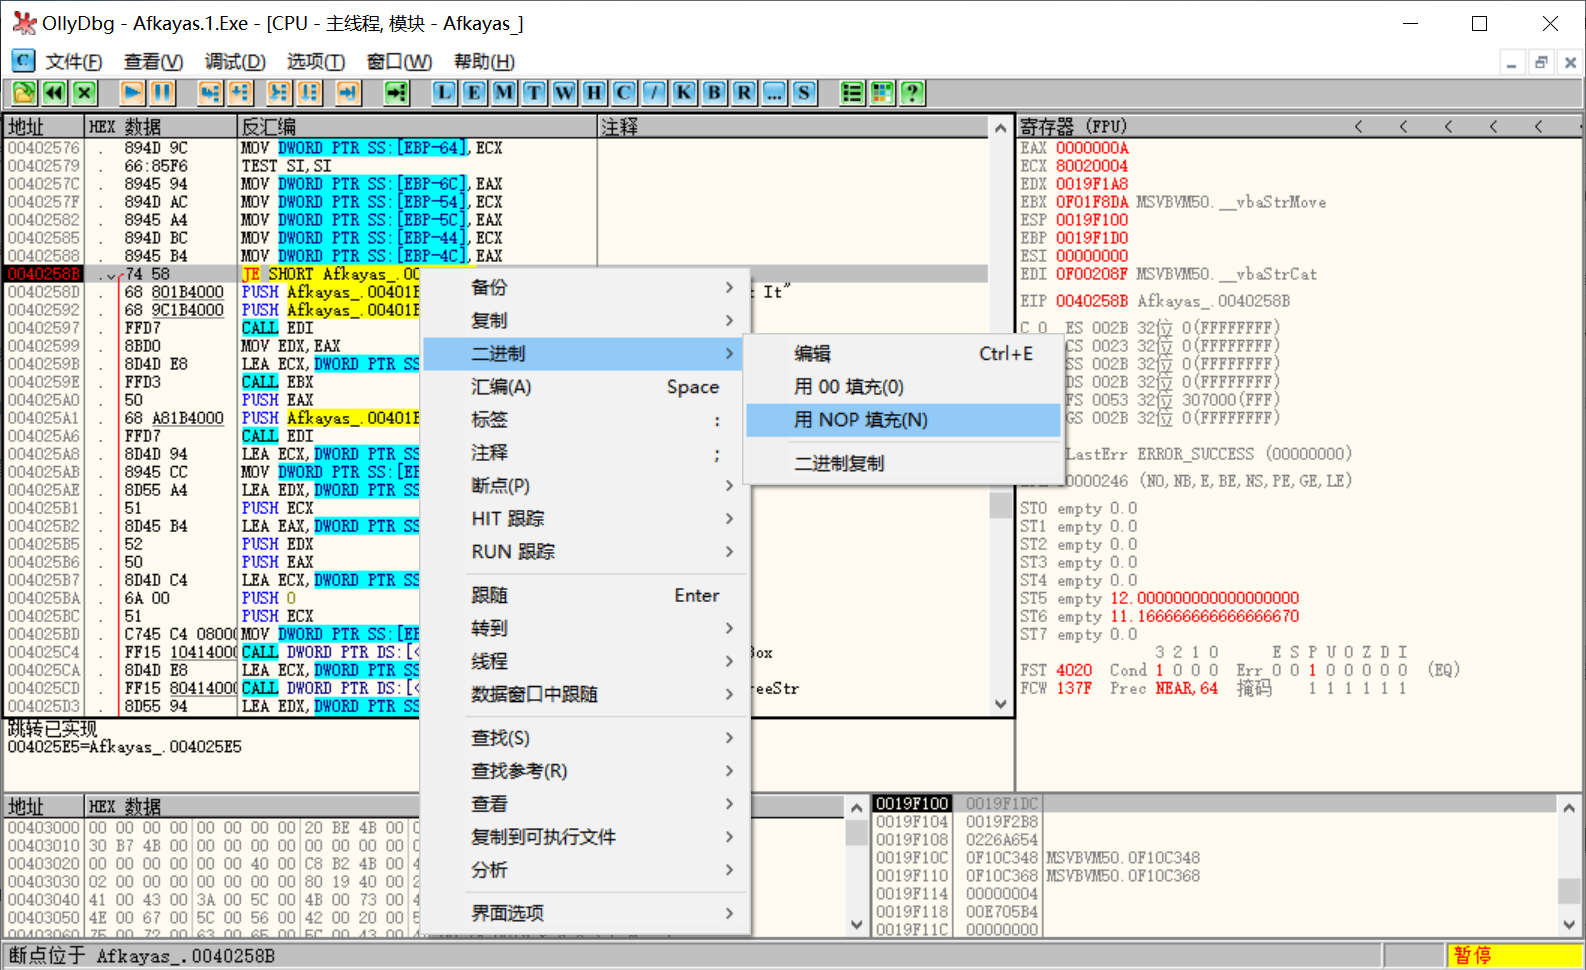Viewport: 1586px width, 970px height.
Task: Select 用 NOP 填充(N) in submenu
Action: 903,420
